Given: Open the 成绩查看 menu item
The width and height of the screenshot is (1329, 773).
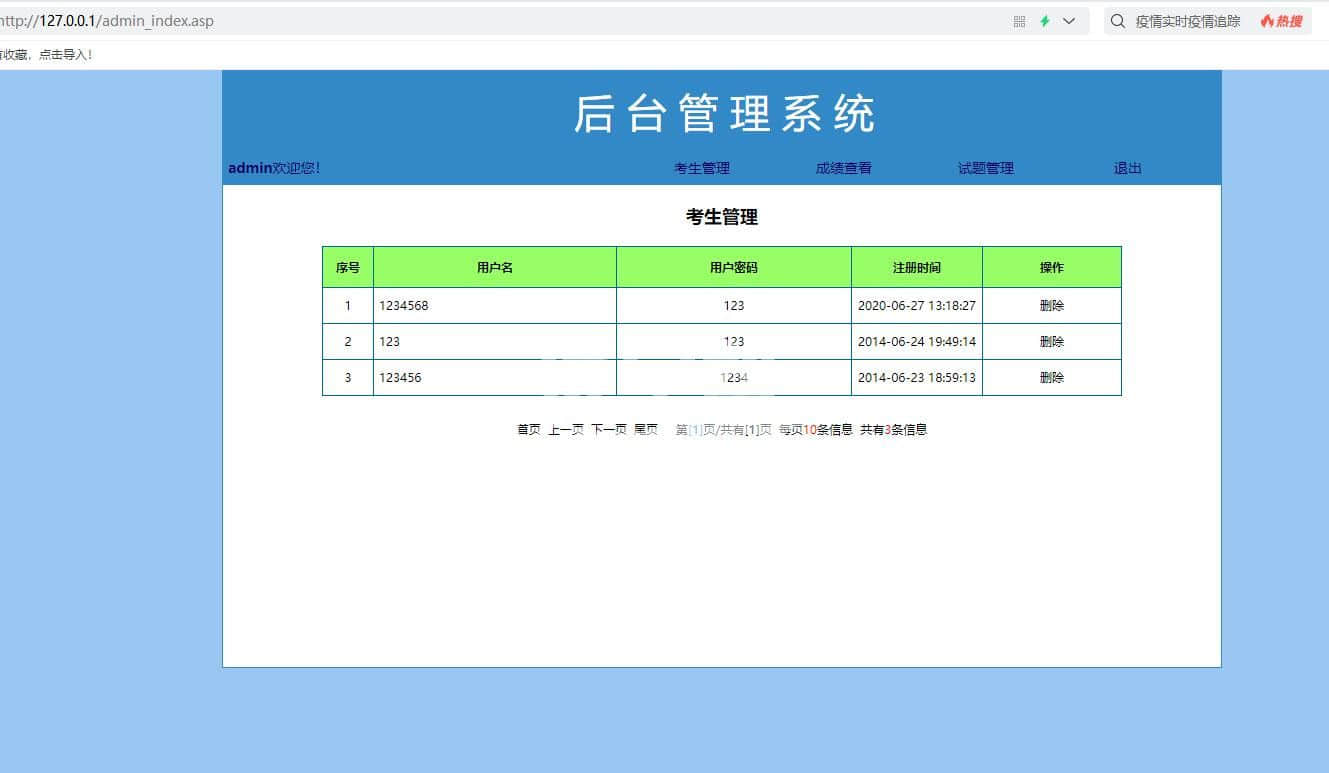Looking at the screenshot, I should pos(843,168).
